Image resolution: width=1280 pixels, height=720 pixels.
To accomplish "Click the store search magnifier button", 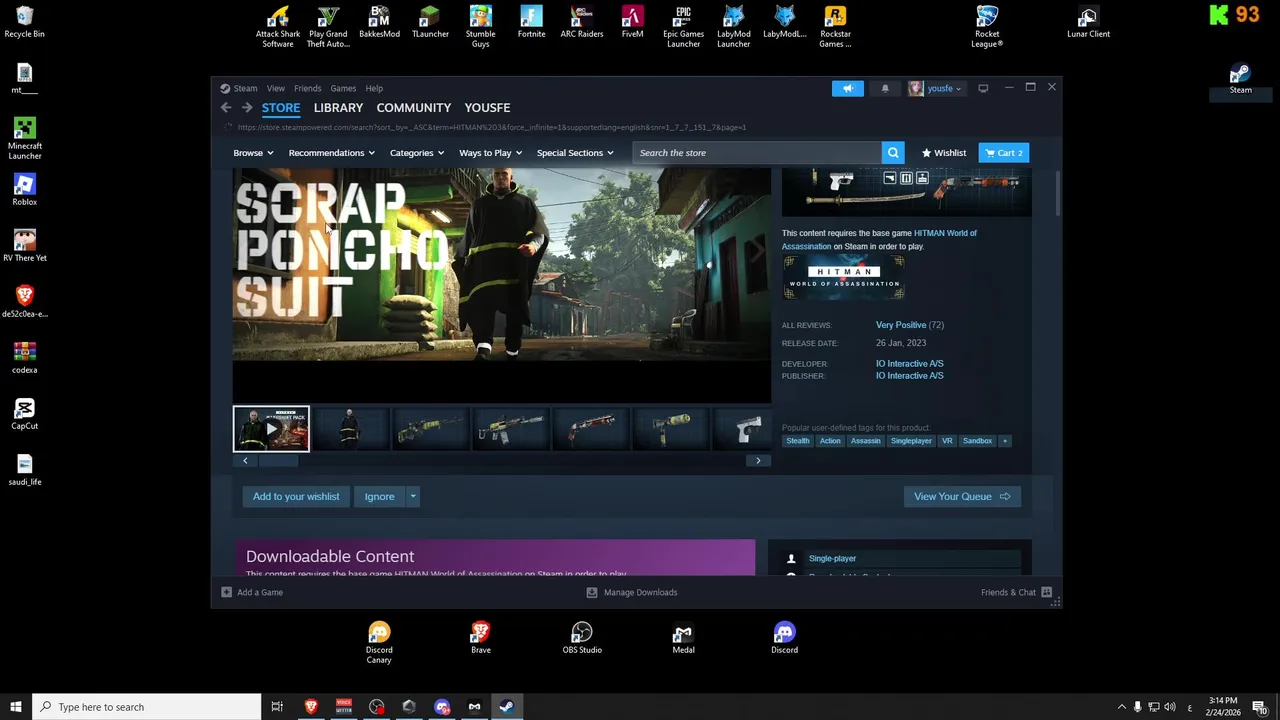I will click(x=893, y=153).
